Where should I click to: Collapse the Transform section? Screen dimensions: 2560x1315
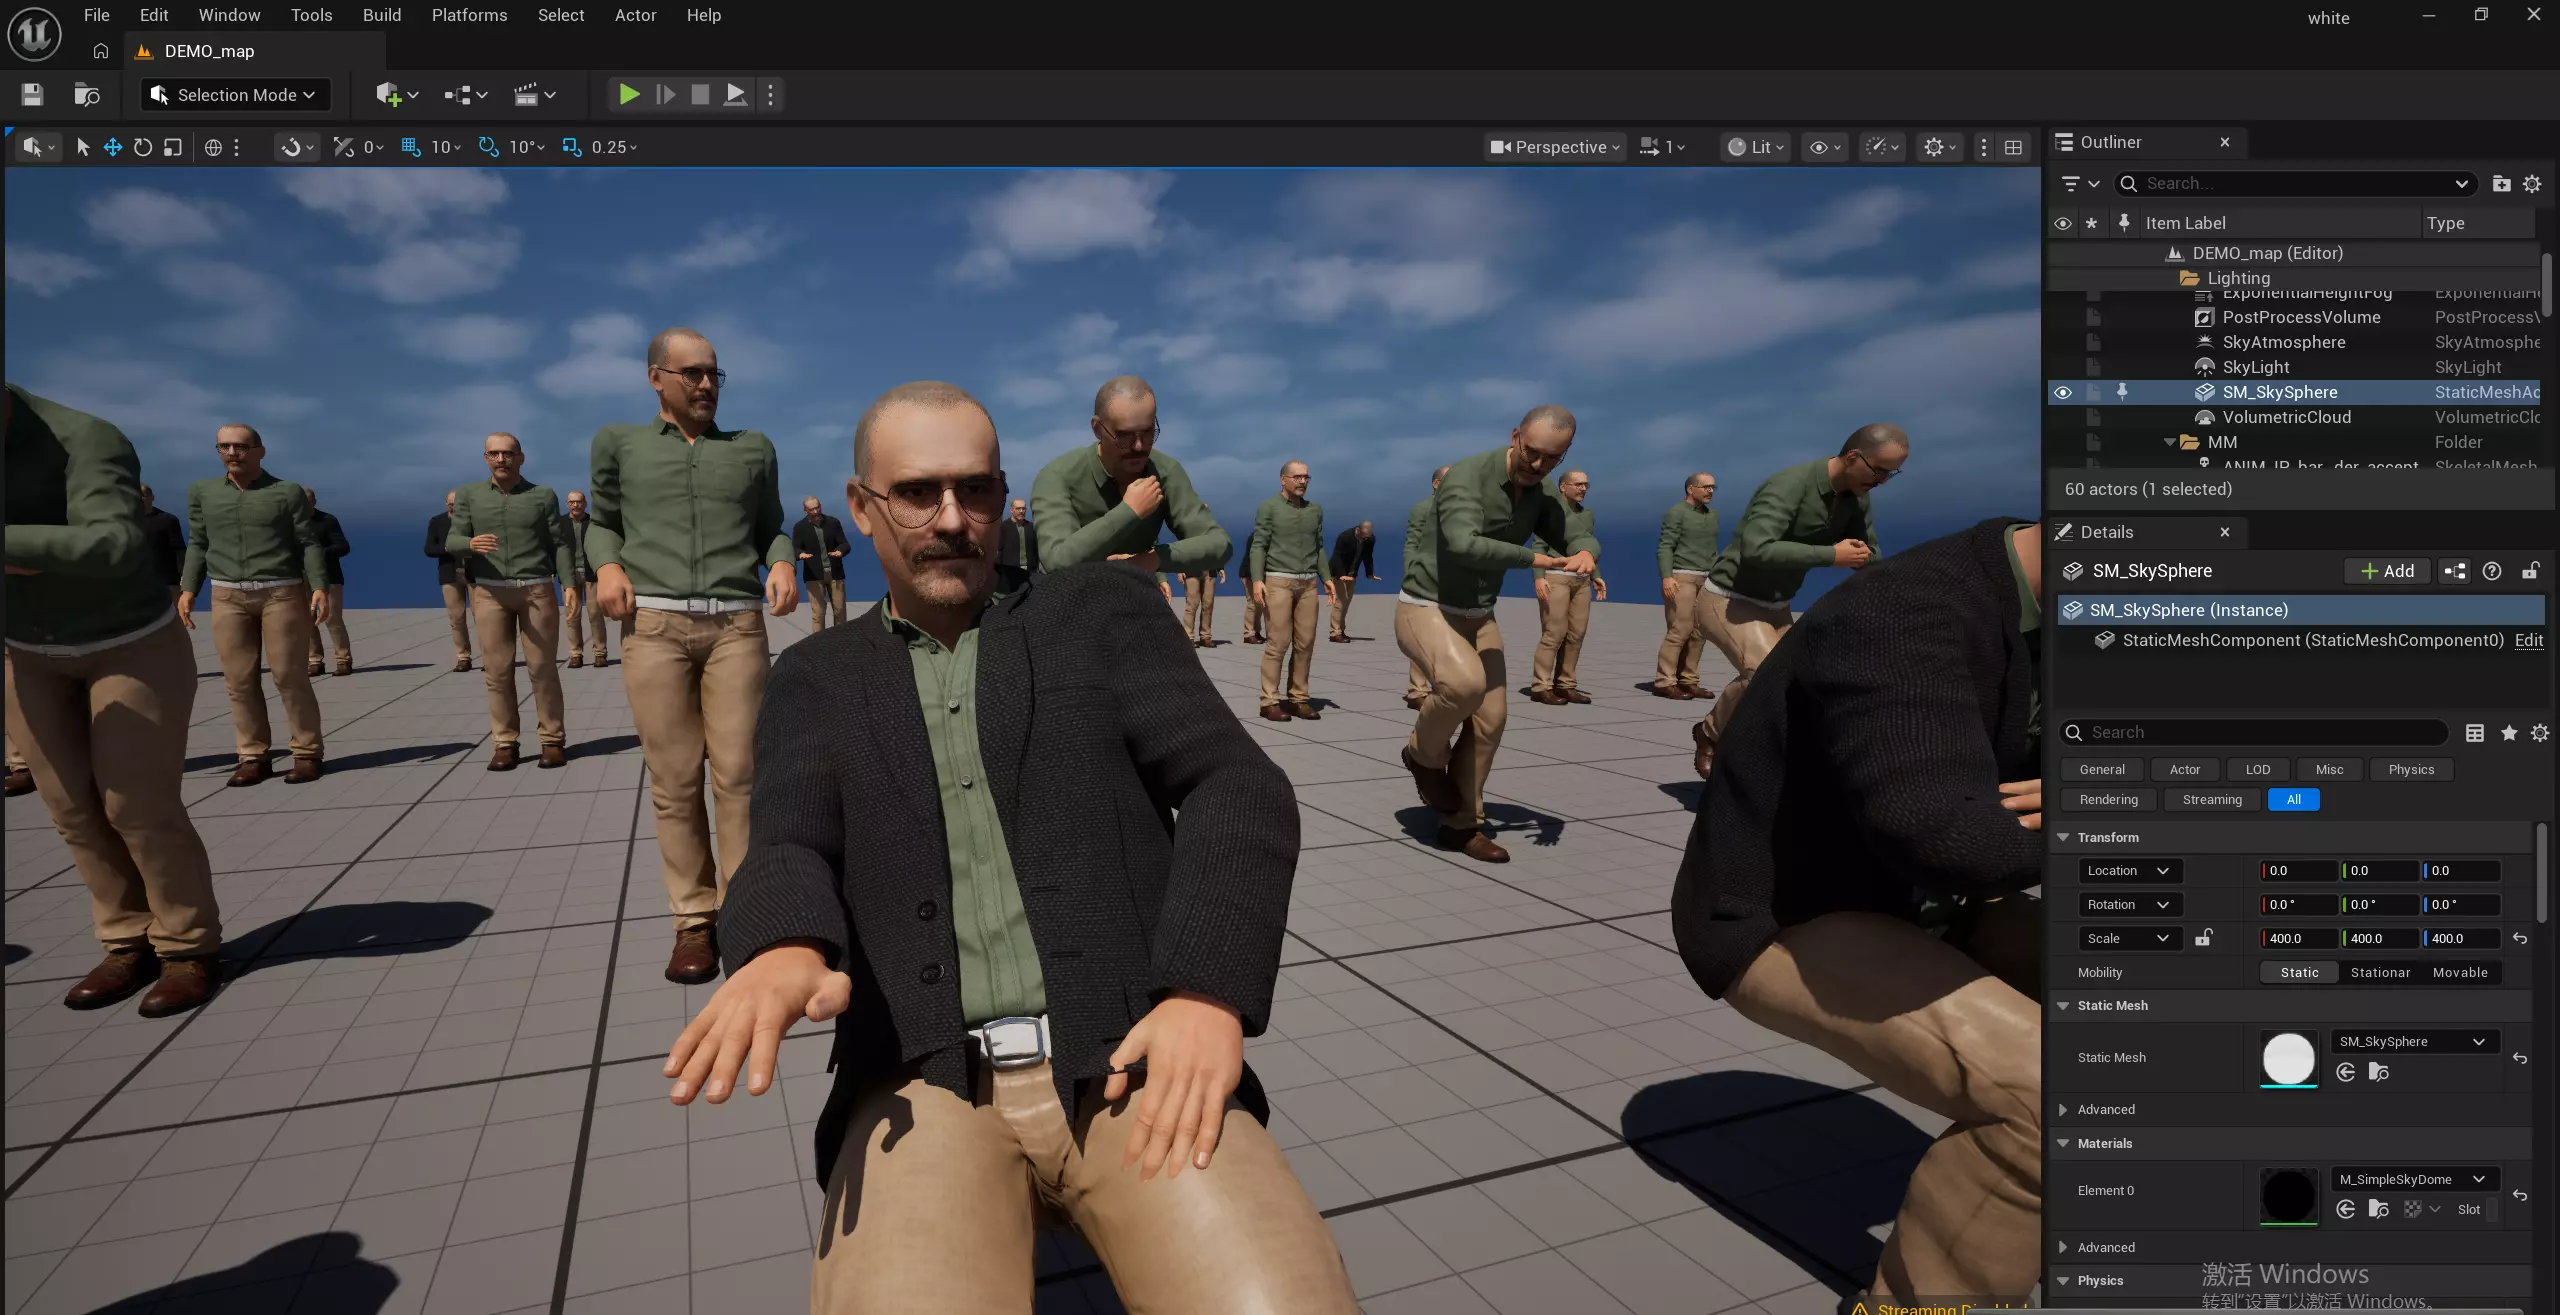[x=2063, y=837]
